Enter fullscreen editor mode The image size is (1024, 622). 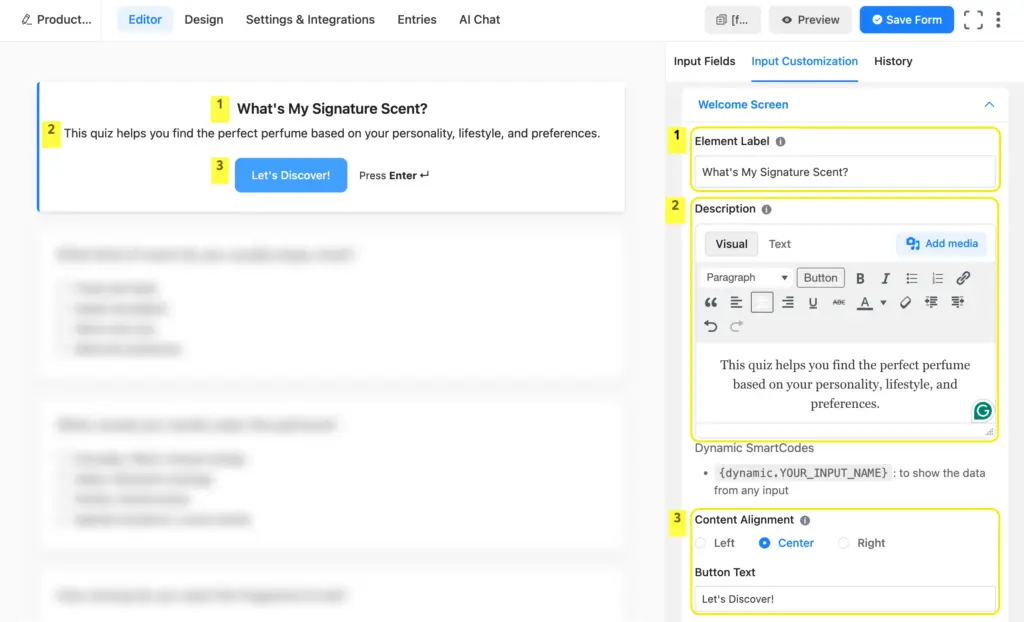pyautogui.click(x=973, y=20)
